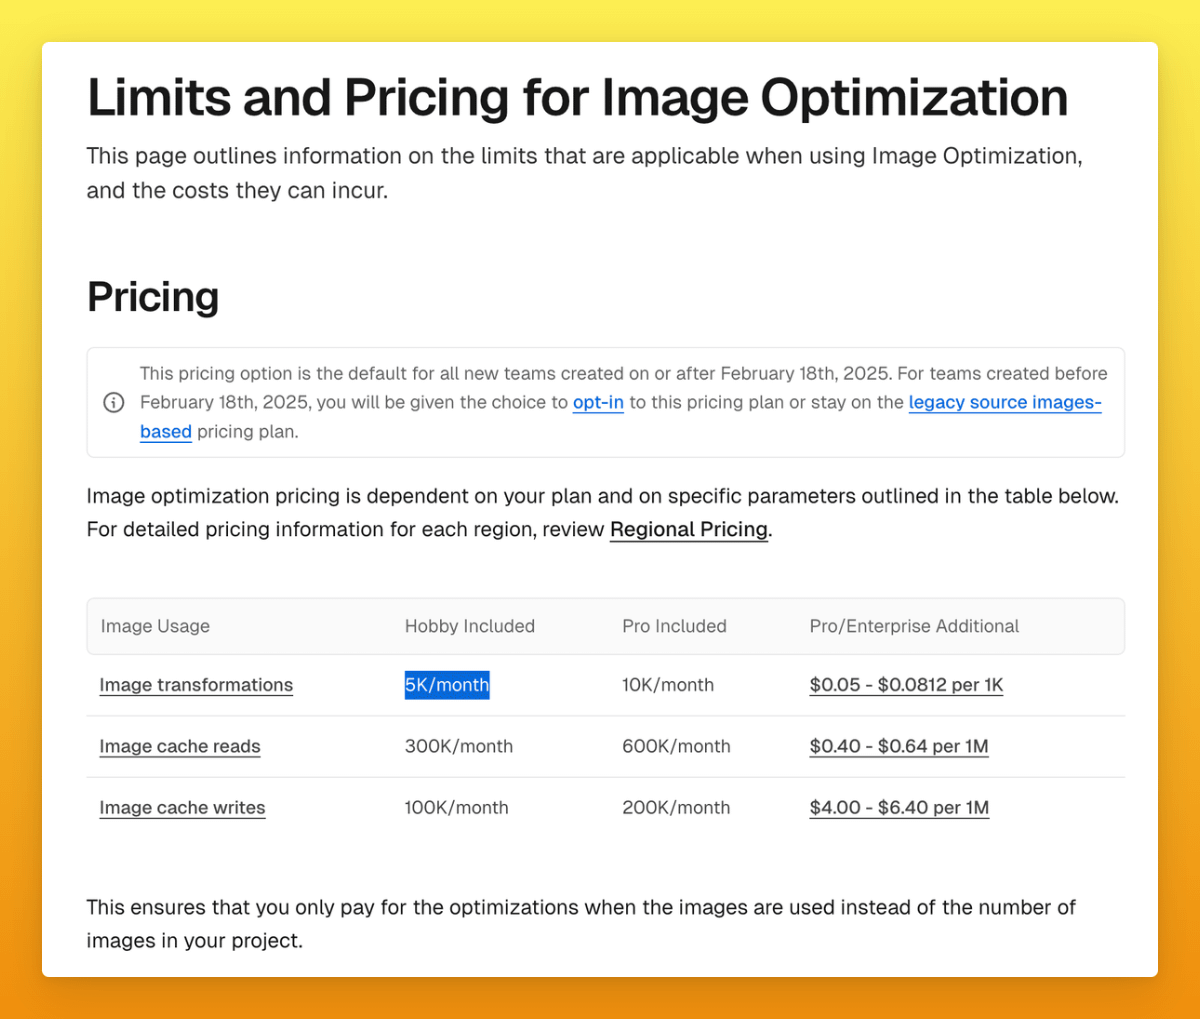Open the Regional Pricing page

pyautogui.click(x=688, y=529)
